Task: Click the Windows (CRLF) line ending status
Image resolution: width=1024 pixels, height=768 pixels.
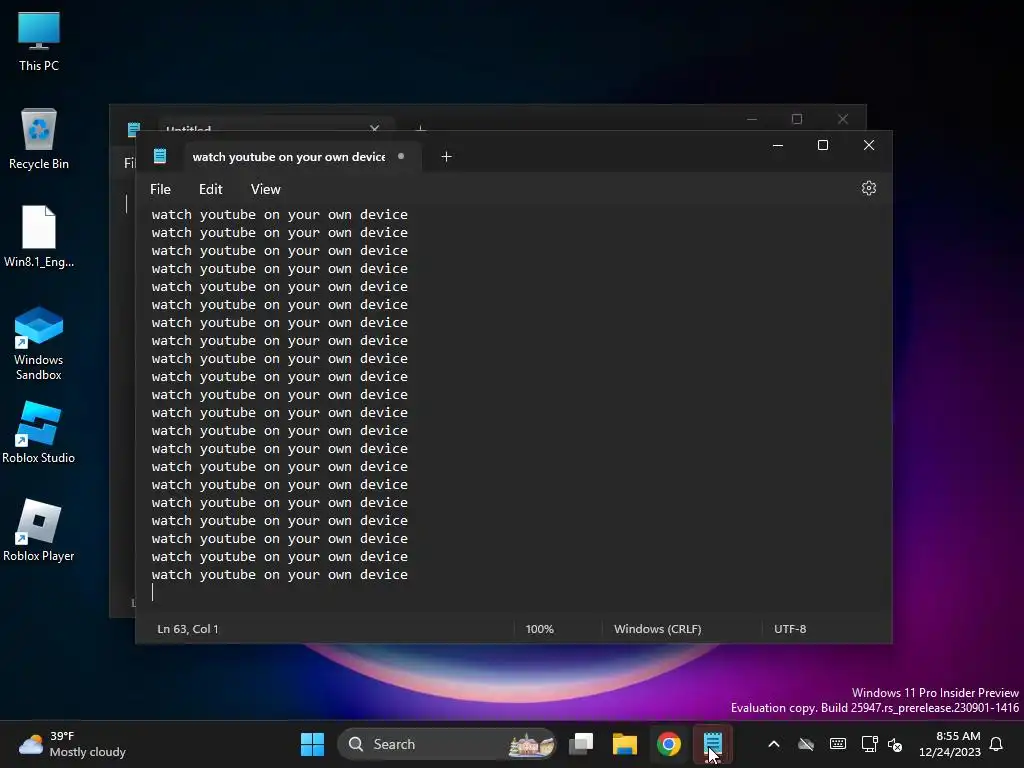Action: click(658, 629)
